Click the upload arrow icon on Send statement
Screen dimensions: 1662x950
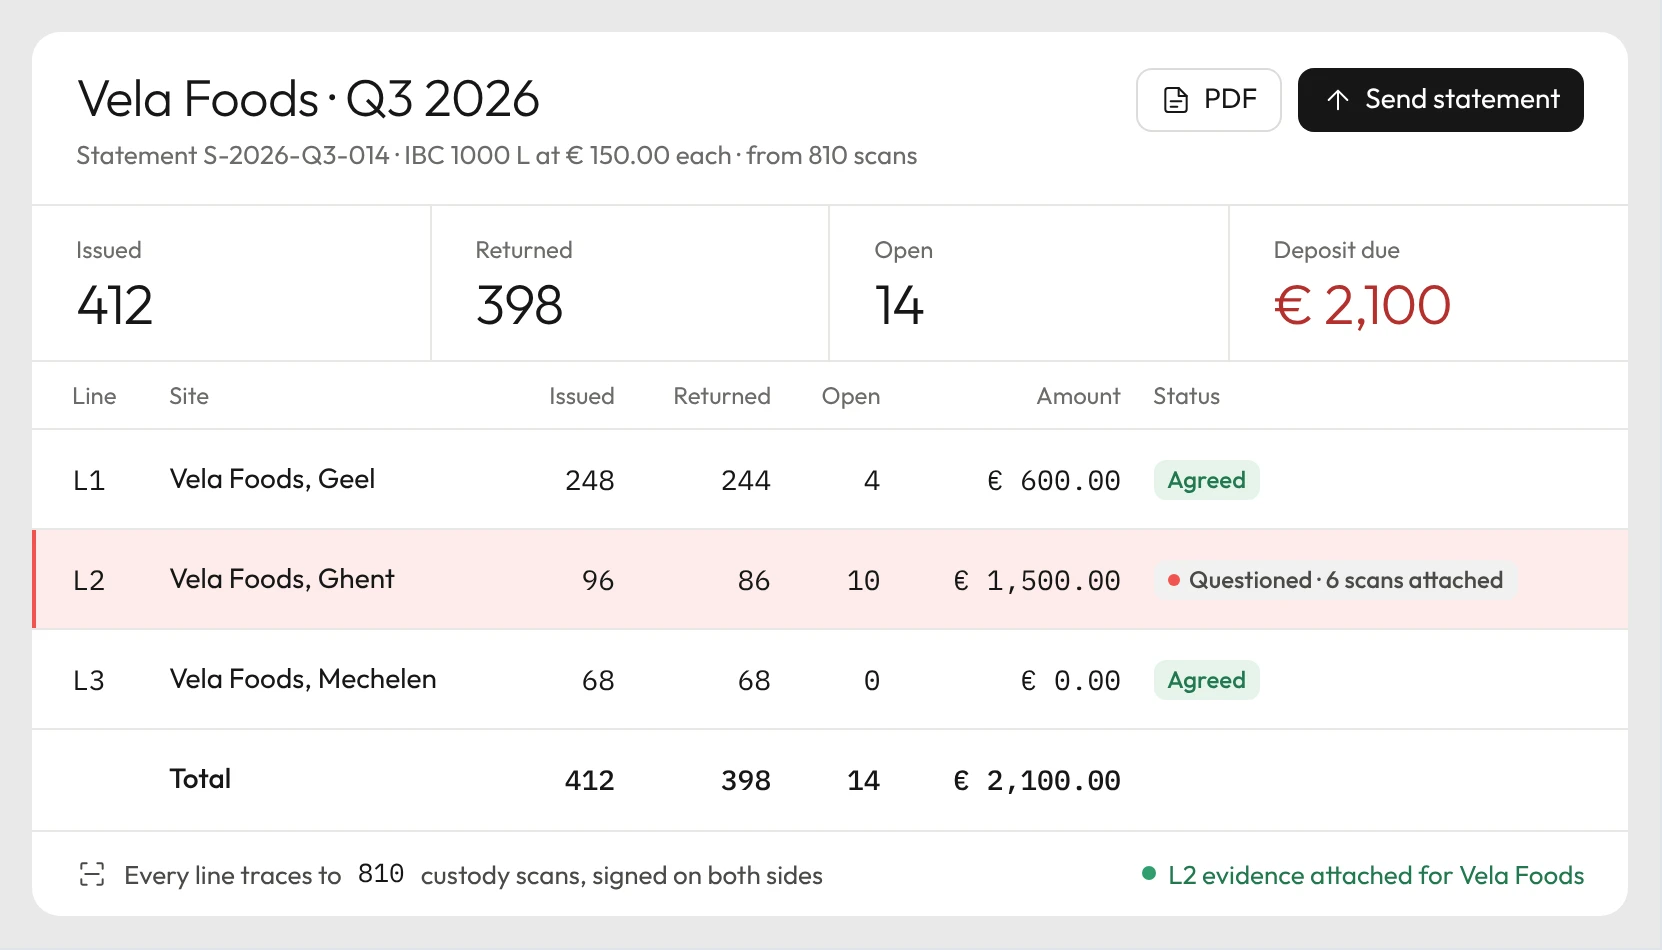(x=1338, y=100)
